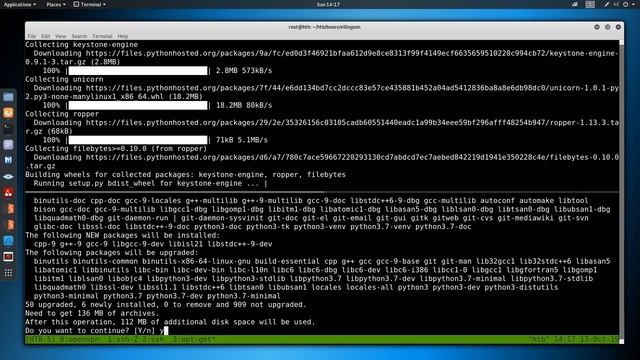640x360 pixels.
Task: Open the red screen icon in the dock
Action: [x=8, y=257]
